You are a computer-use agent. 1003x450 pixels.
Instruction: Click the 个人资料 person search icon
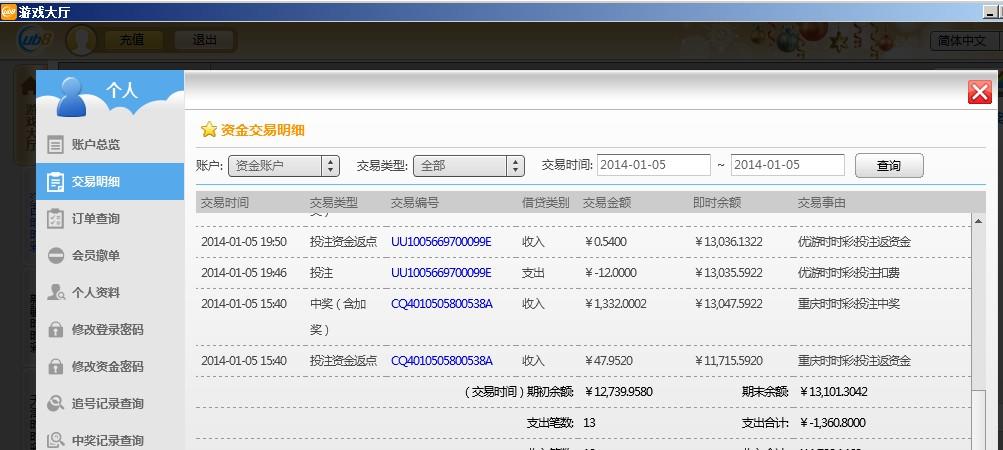56,293
